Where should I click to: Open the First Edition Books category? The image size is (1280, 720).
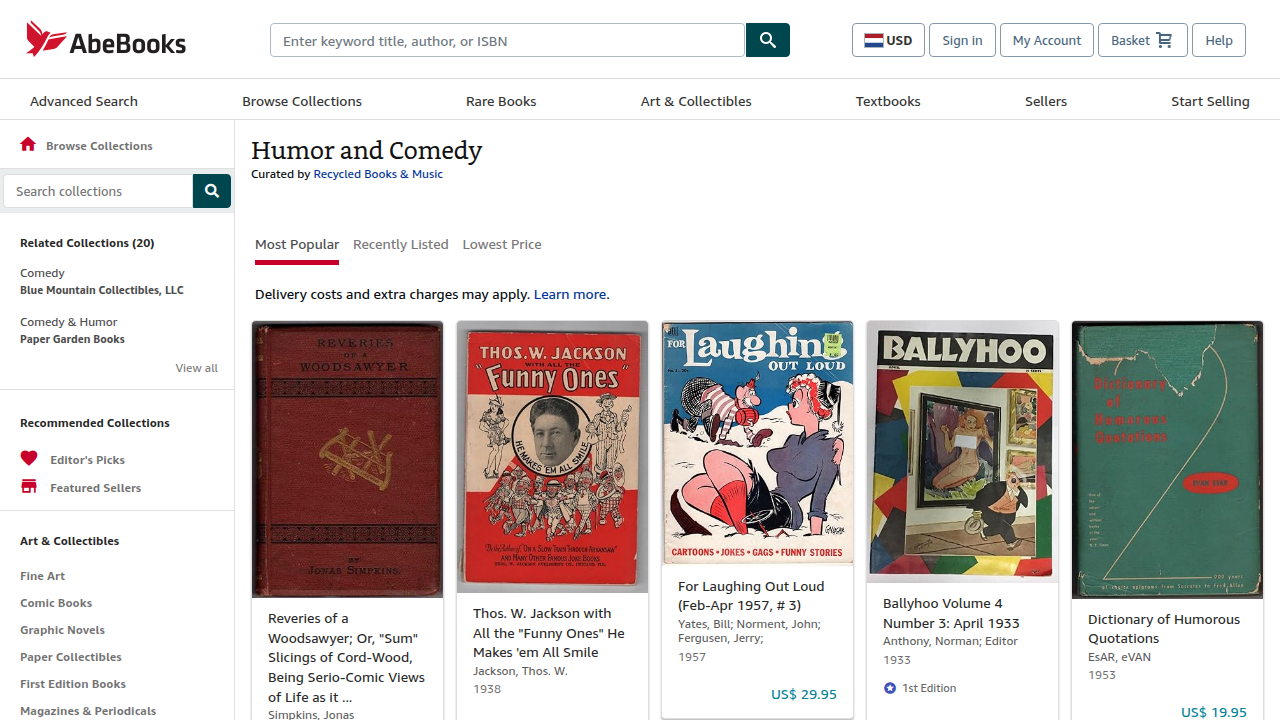tap(73, 684)
